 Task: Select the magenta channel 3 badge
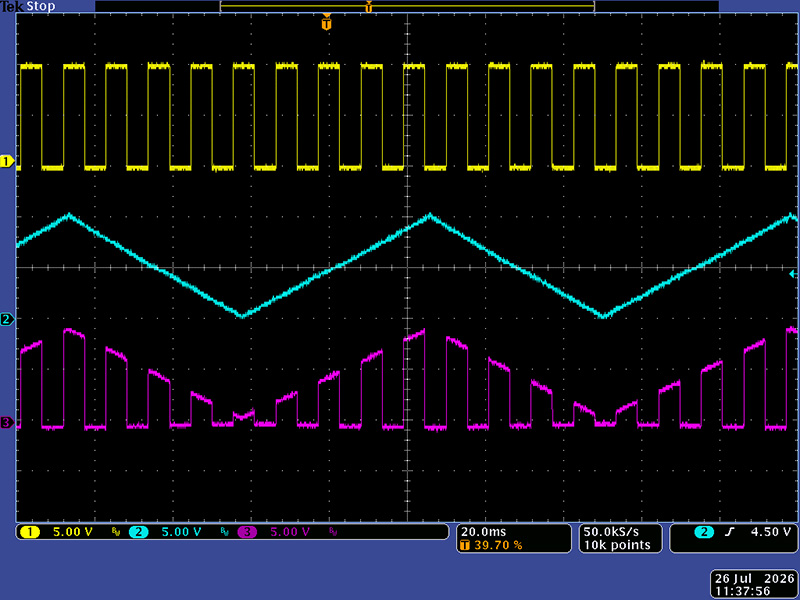pyautogui.click(x=247, y=532)
